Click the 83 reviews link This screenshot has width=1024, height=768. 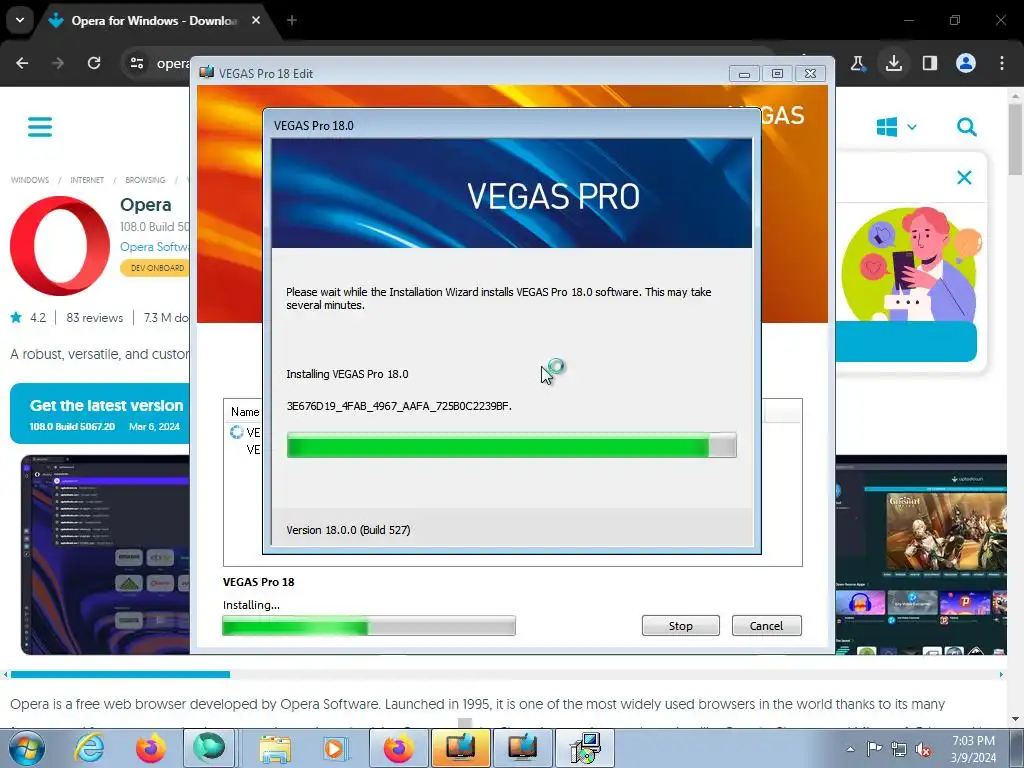(94, 318)
